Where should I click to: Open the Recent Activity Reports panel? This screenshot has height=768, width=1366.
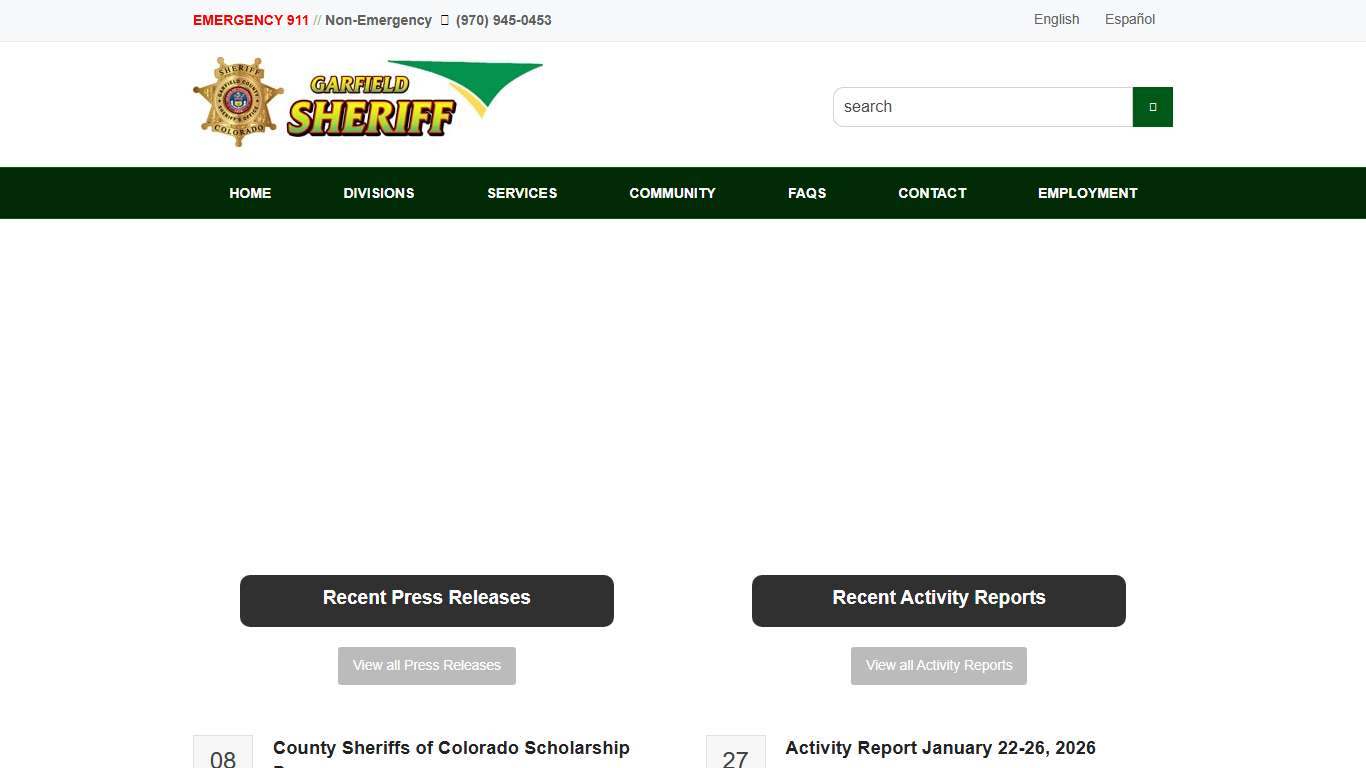click(x=938, y=600)
